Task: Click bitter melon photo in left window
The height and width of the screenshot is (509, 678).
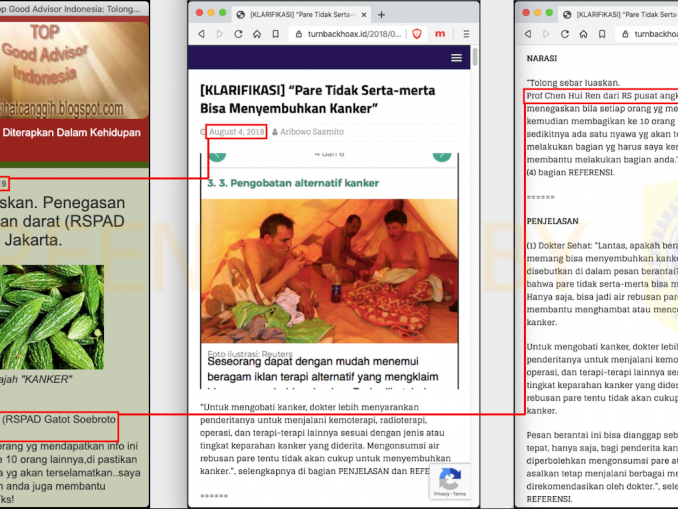Action: pos(52,317)
